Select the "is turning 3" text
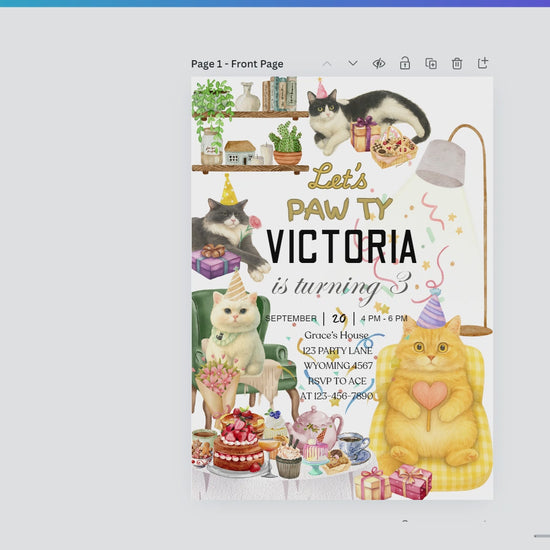This screenshot has width=550, height=550. coord(341,286)
